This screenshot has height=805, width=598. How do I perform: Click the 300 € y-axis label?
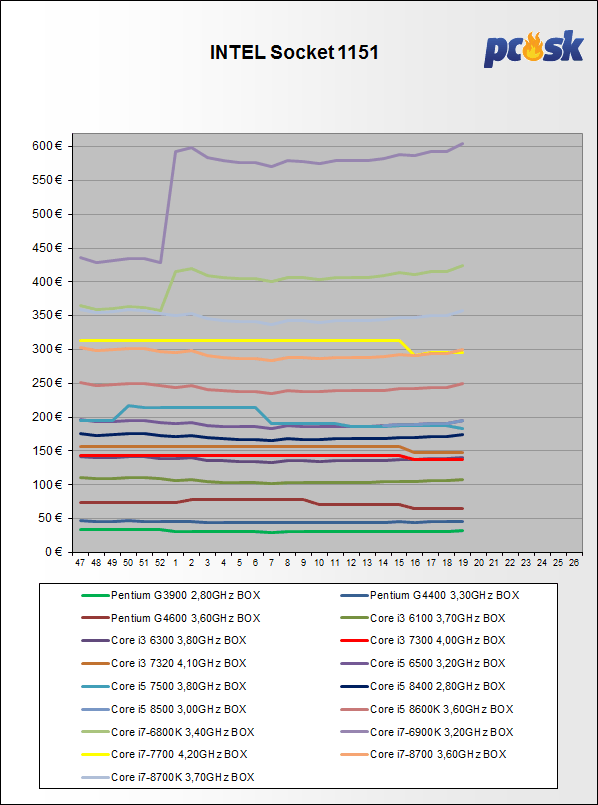[47, 349]
